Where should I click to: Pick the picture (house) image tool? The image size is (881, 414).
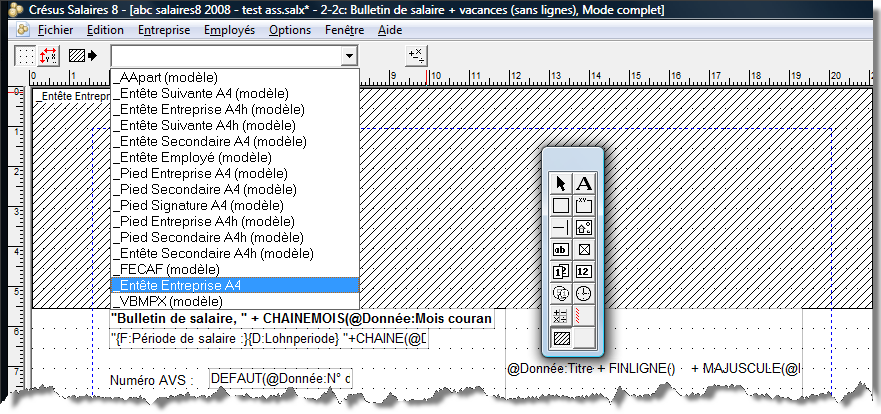(x=584, y=228)
